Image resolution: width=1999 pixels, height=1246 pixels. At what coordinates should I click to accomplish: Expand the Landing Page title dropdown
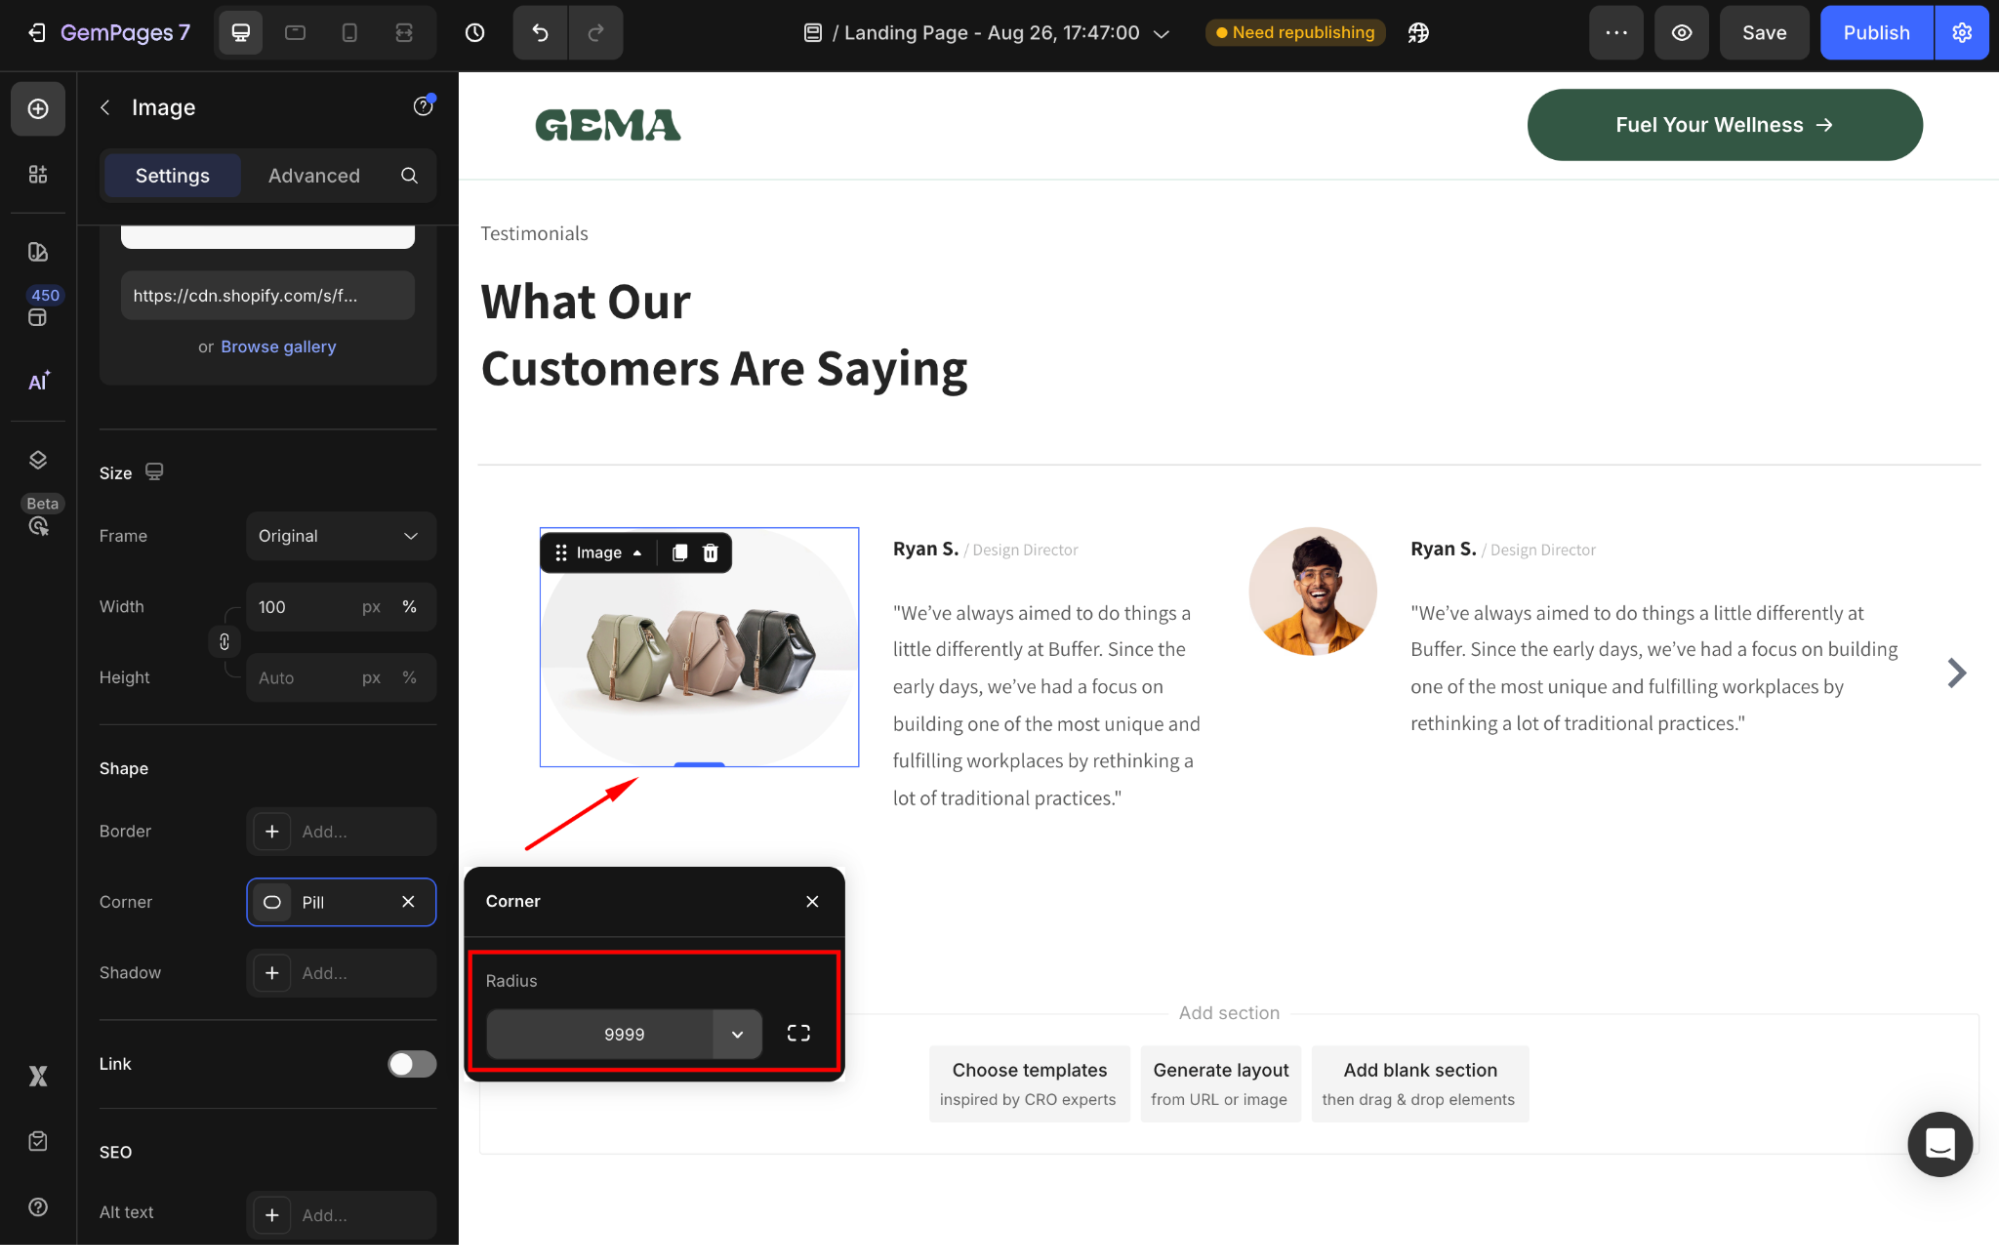pyautogui.click(x=1161, y=33)
